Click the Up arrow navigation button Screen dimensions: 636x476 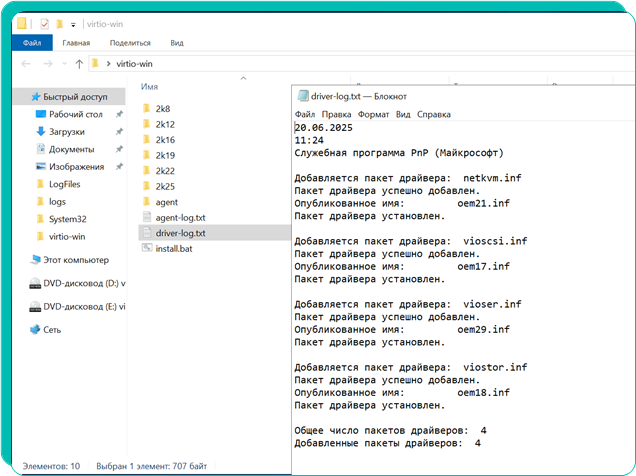pyautogui.click(x=79, y=64)
